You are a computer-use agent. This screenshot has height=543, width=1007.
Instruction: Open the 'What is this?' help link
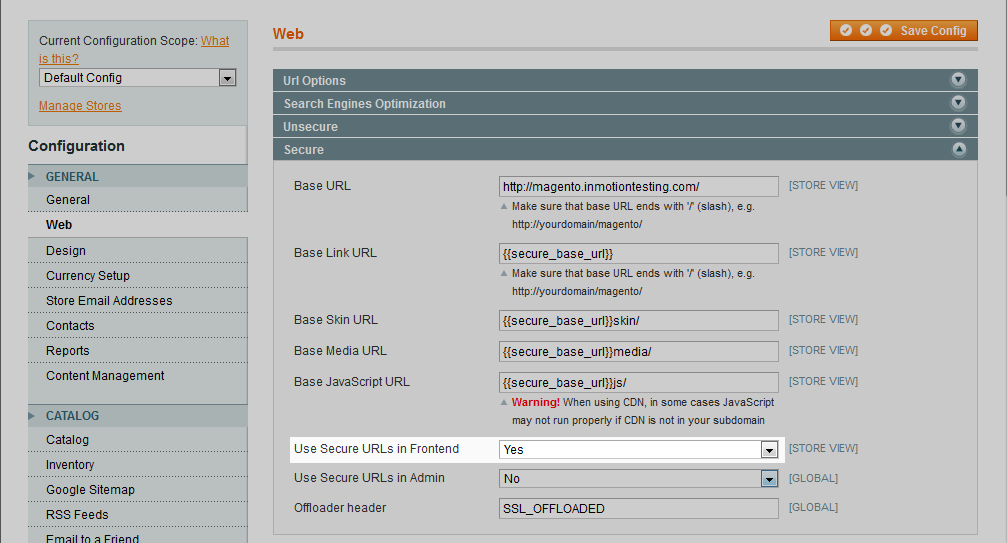click(214, 41)
